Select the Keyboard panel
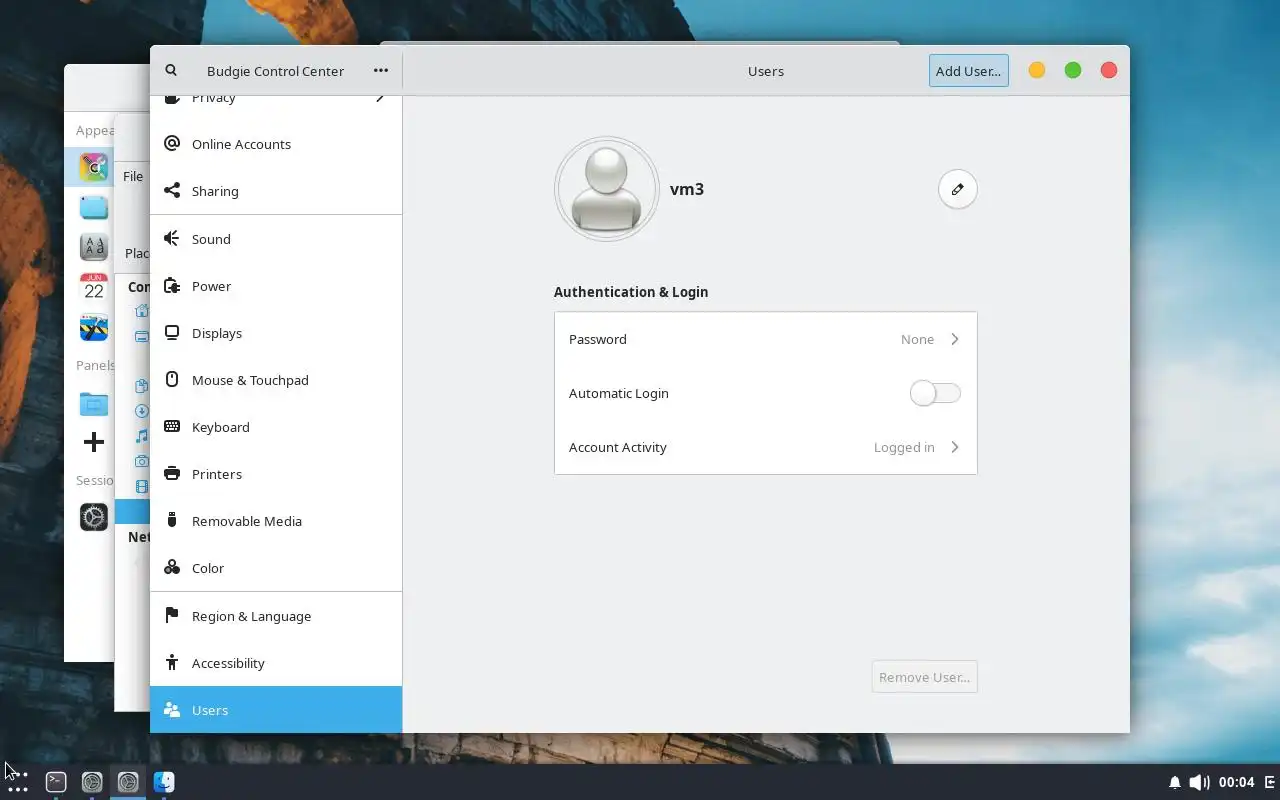Viewport: 1280px width, 800px height. 276,427
